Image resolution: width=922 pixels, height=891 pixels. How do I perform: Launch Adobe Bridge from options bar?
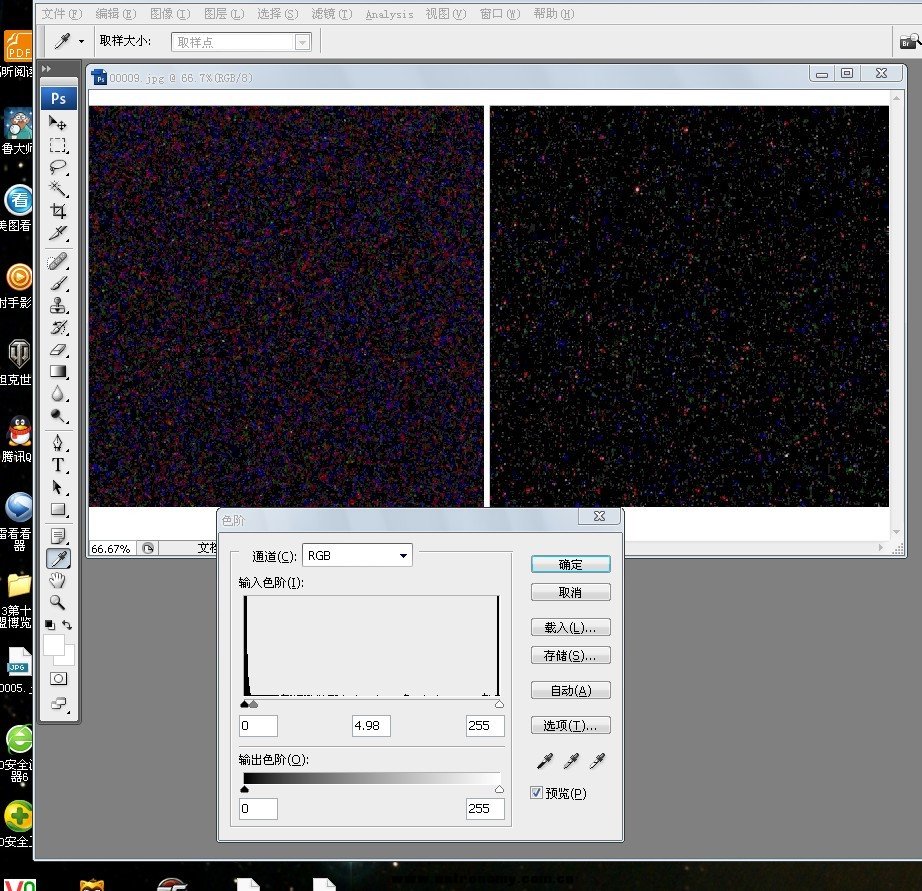pyautogui.click(x=910, y=41)
